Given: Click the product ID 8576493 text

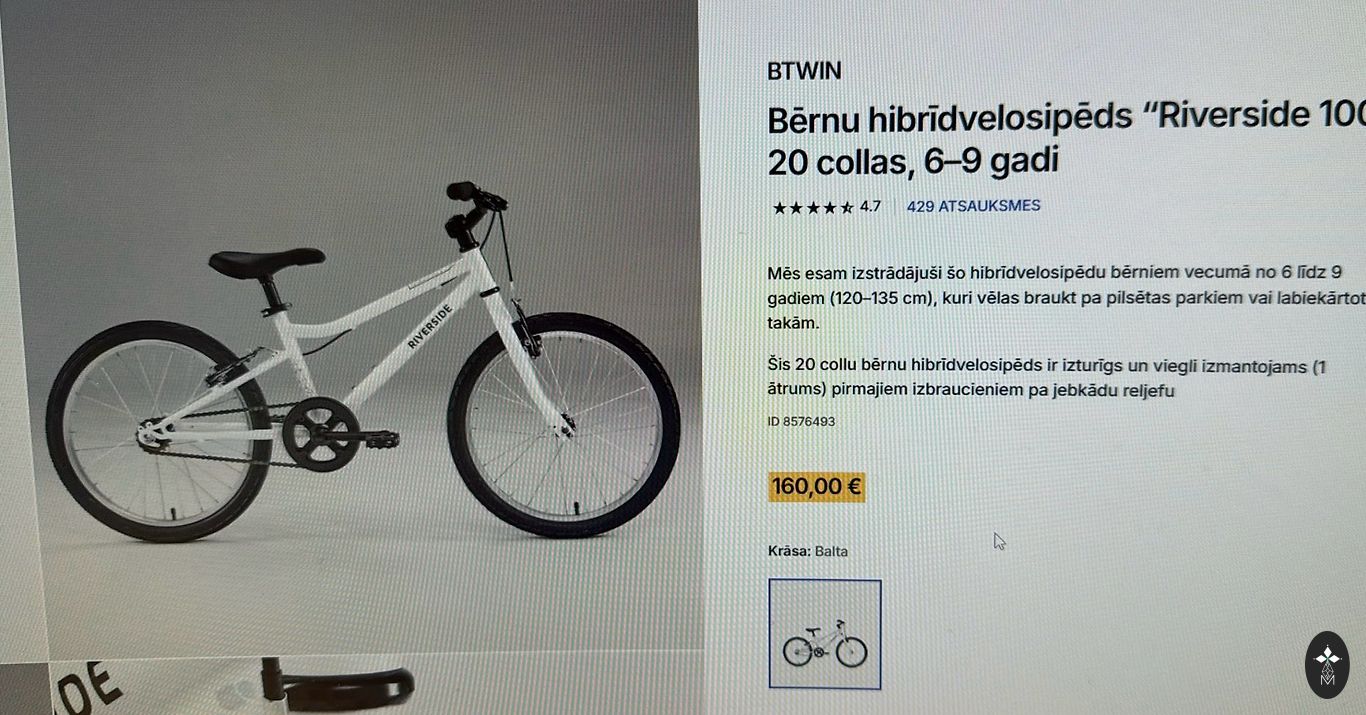Looking at the screenshot, I should [801, 421].
